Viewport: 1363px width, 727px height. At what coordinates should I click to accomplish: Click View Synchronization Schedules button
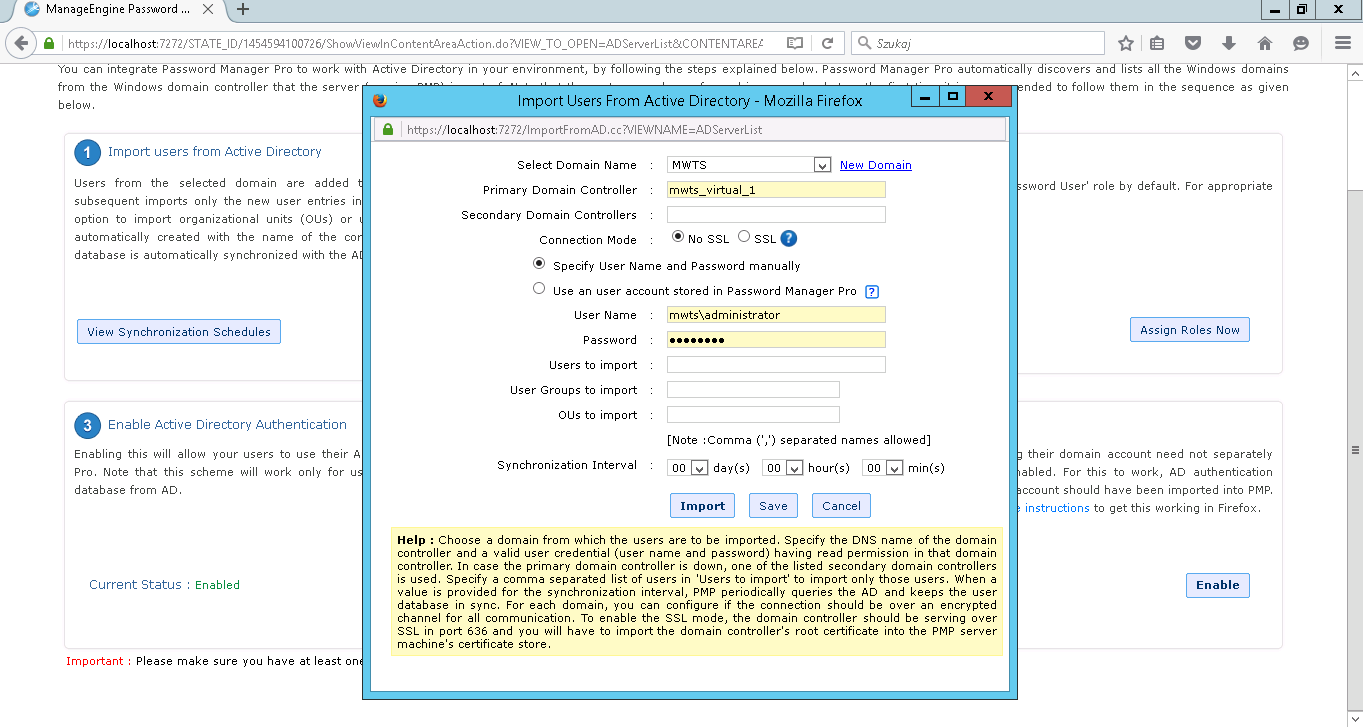click(x=179, y=332)
